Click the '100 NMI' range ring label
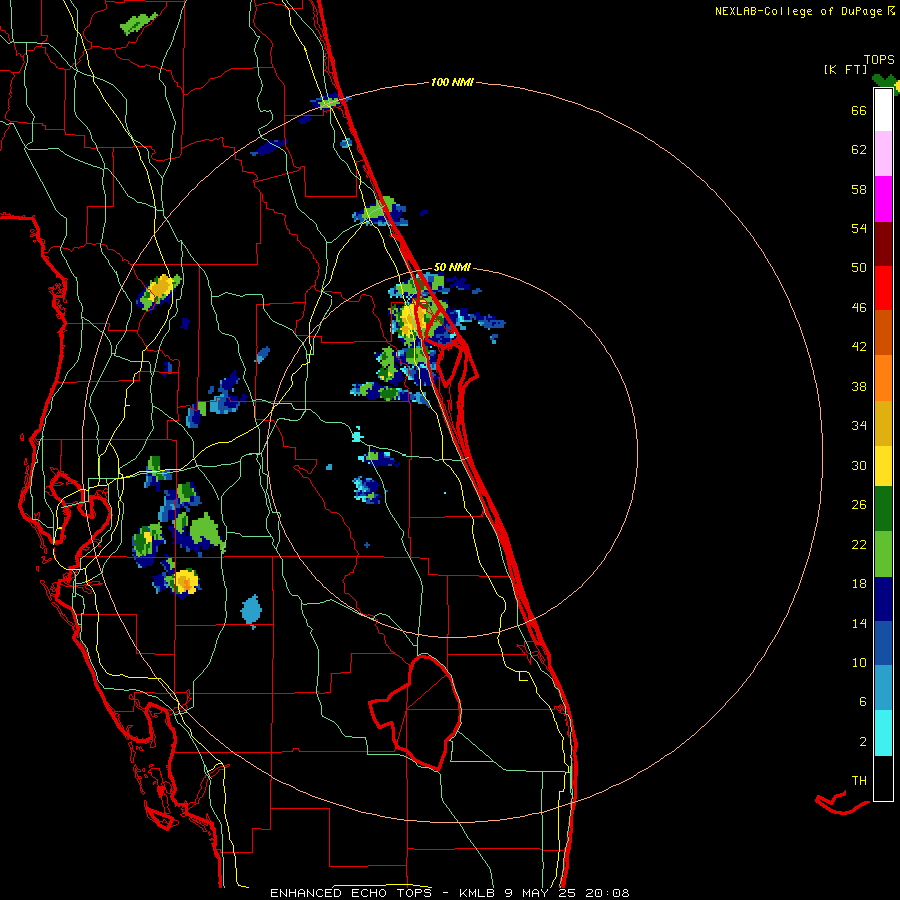 (x=452, y=83)
